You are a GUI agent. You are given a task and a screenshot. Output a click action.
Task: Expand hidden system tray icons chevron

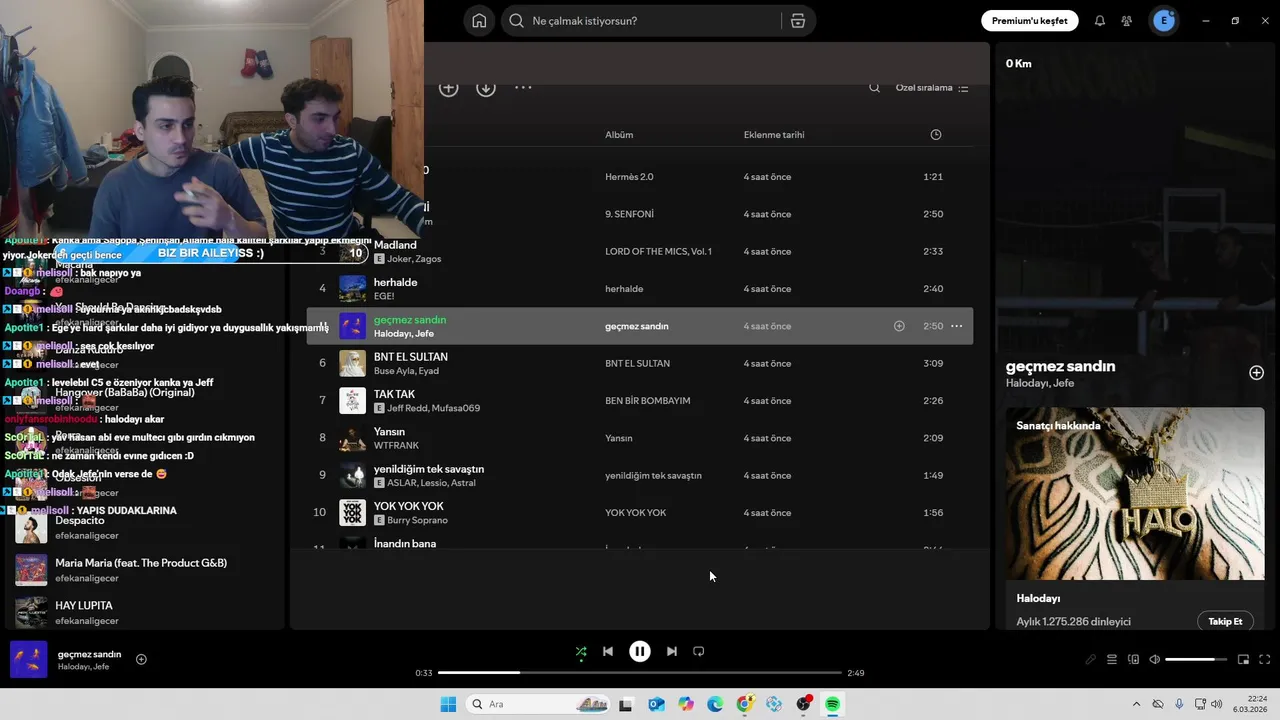click(x=1136, y=704)
